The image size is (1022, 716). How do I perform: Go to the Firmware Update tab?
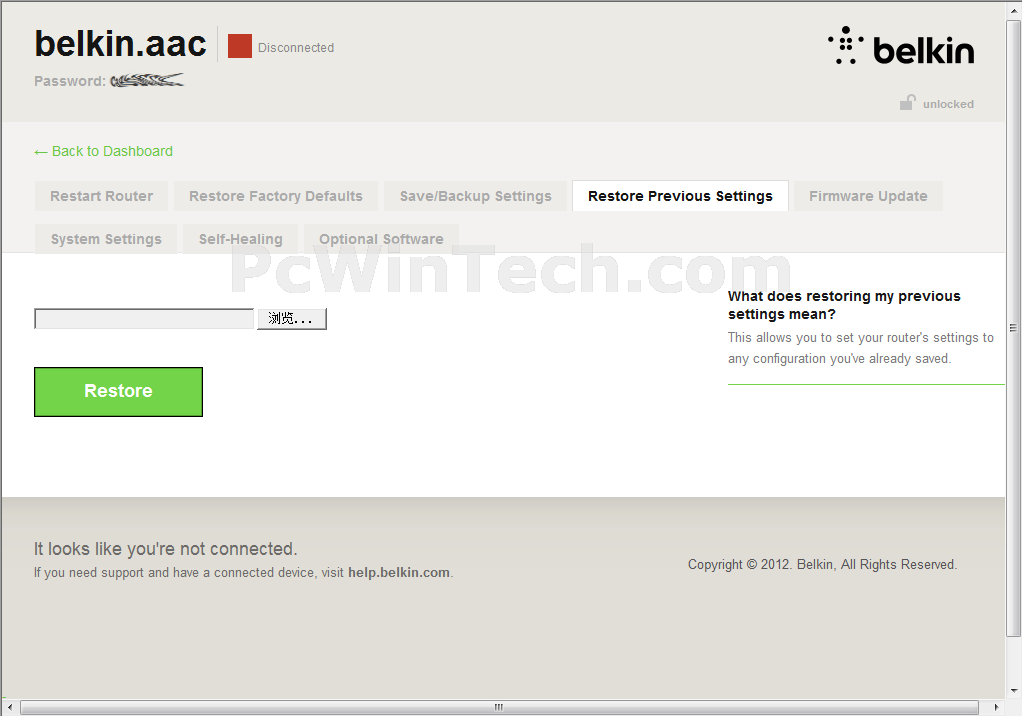pos(868,196)
